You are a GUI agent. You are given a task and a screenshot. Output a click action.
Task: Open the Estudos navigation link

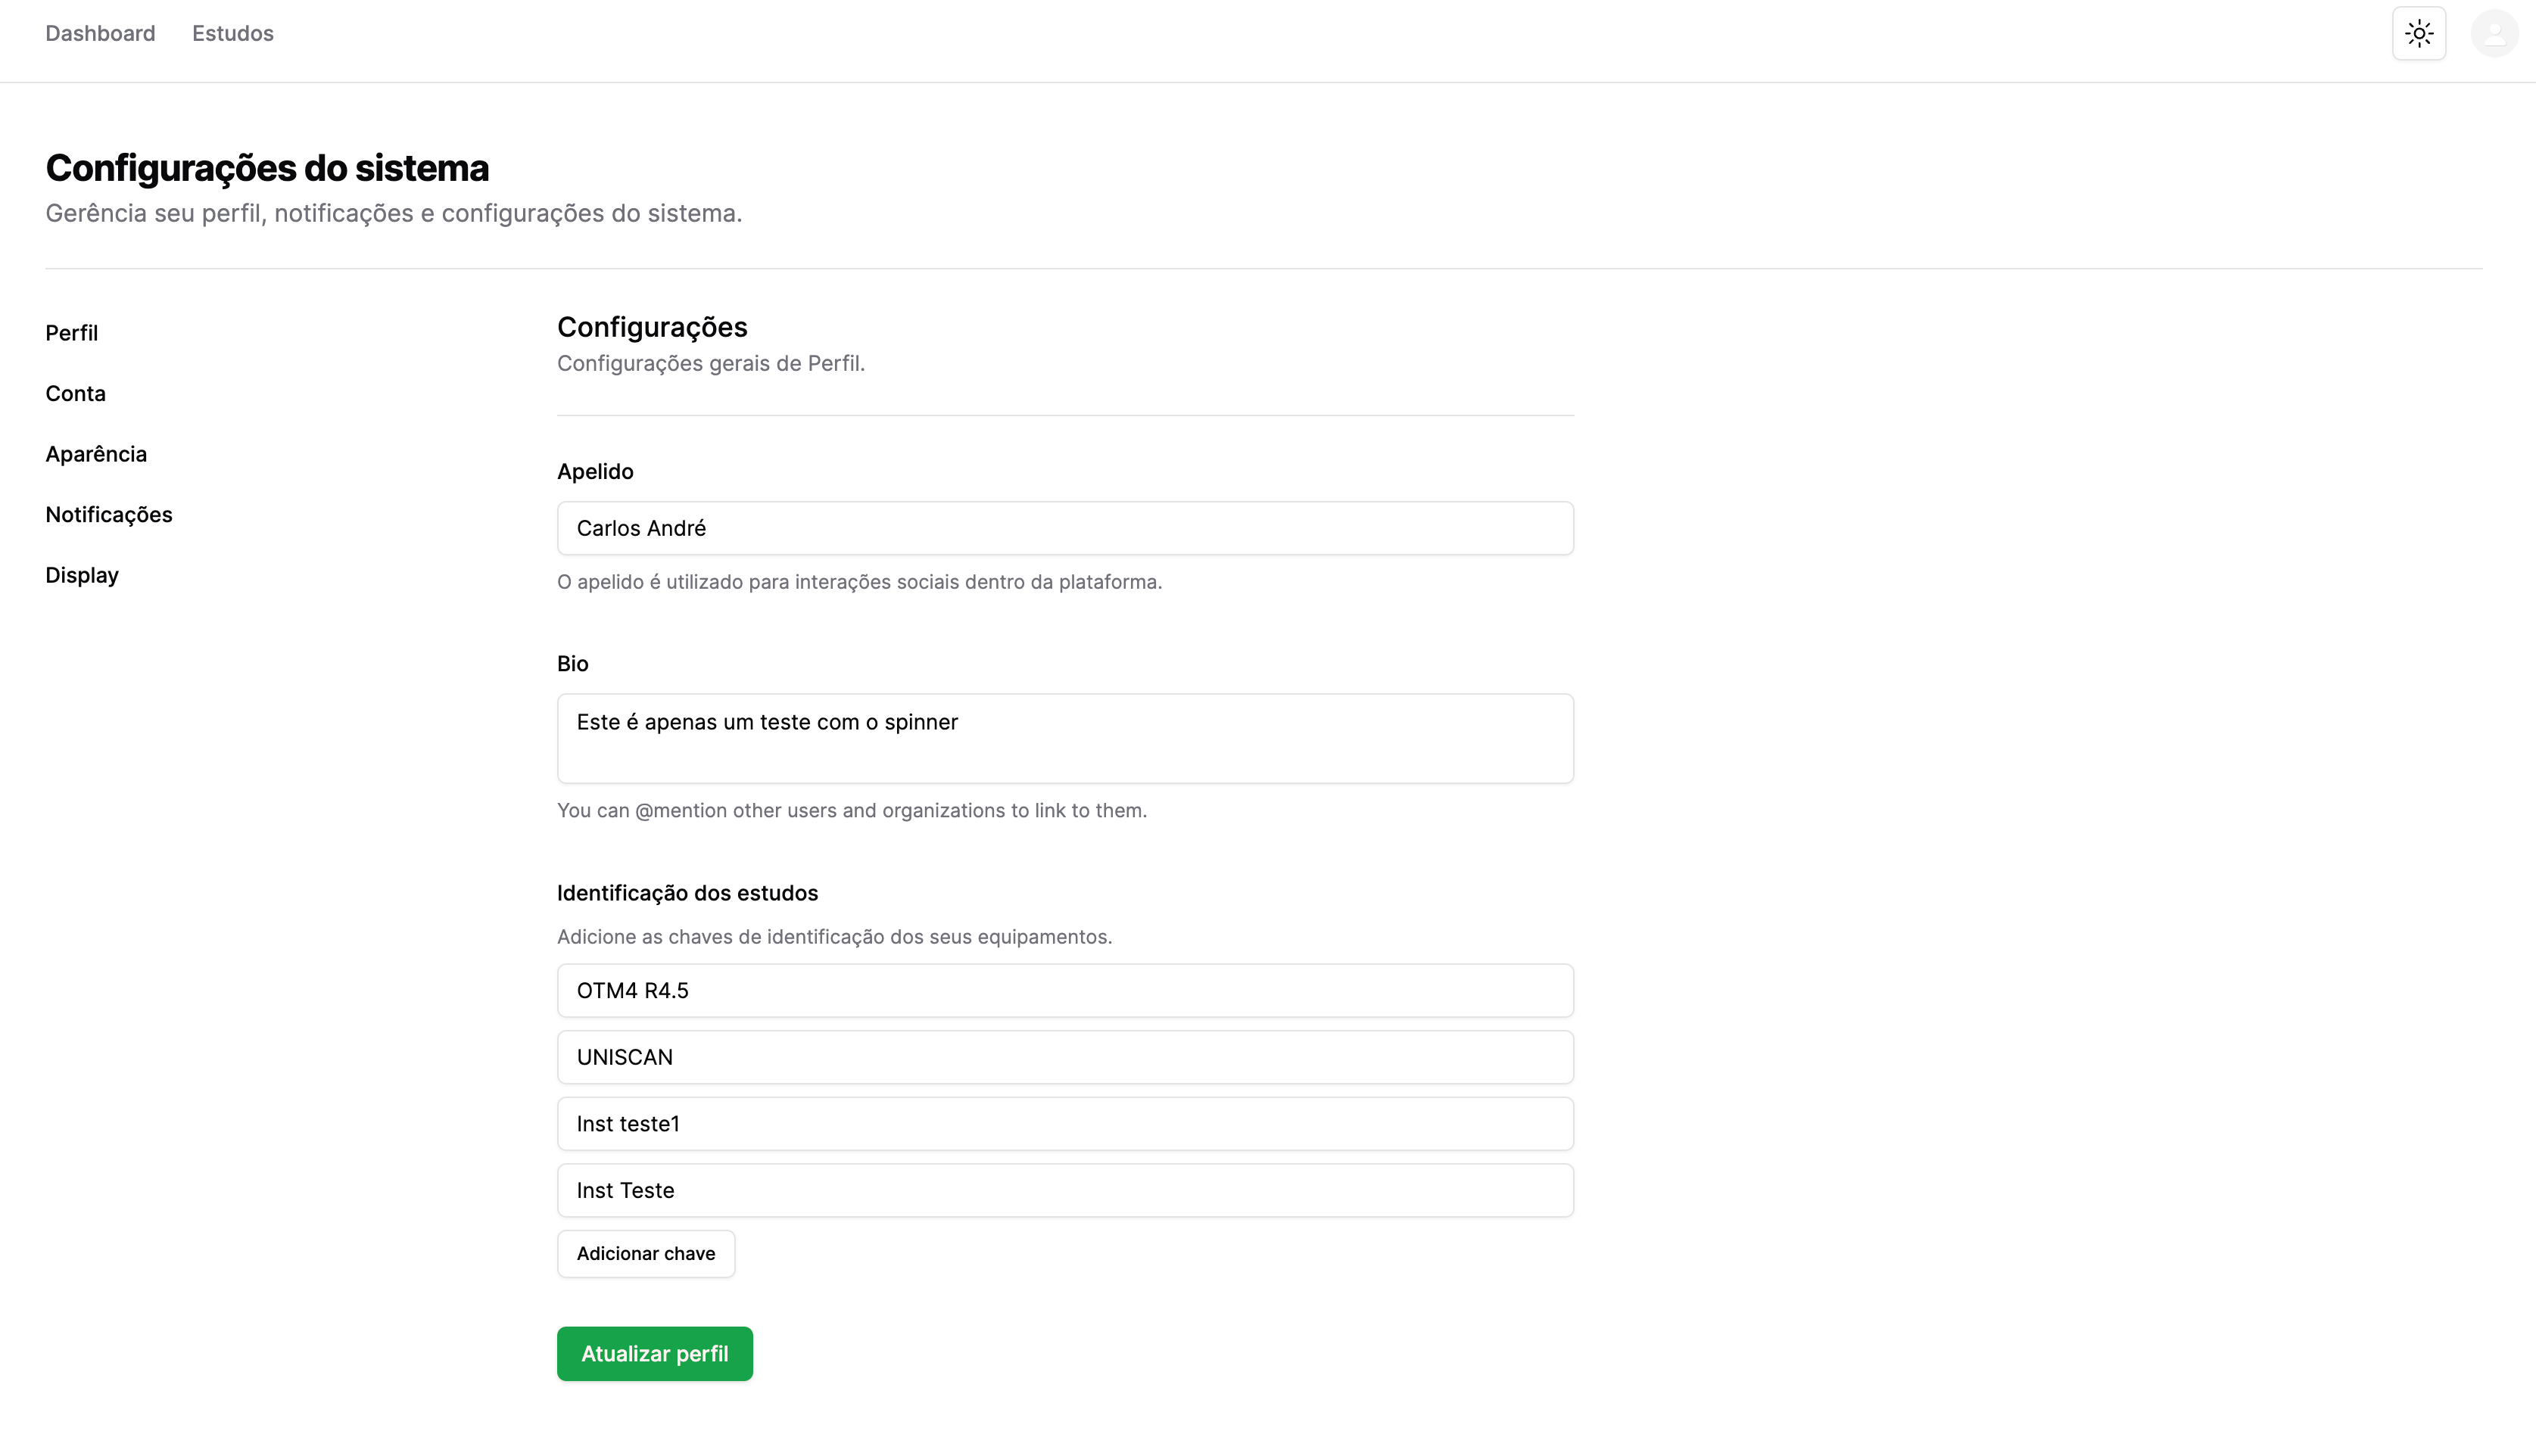232,34
